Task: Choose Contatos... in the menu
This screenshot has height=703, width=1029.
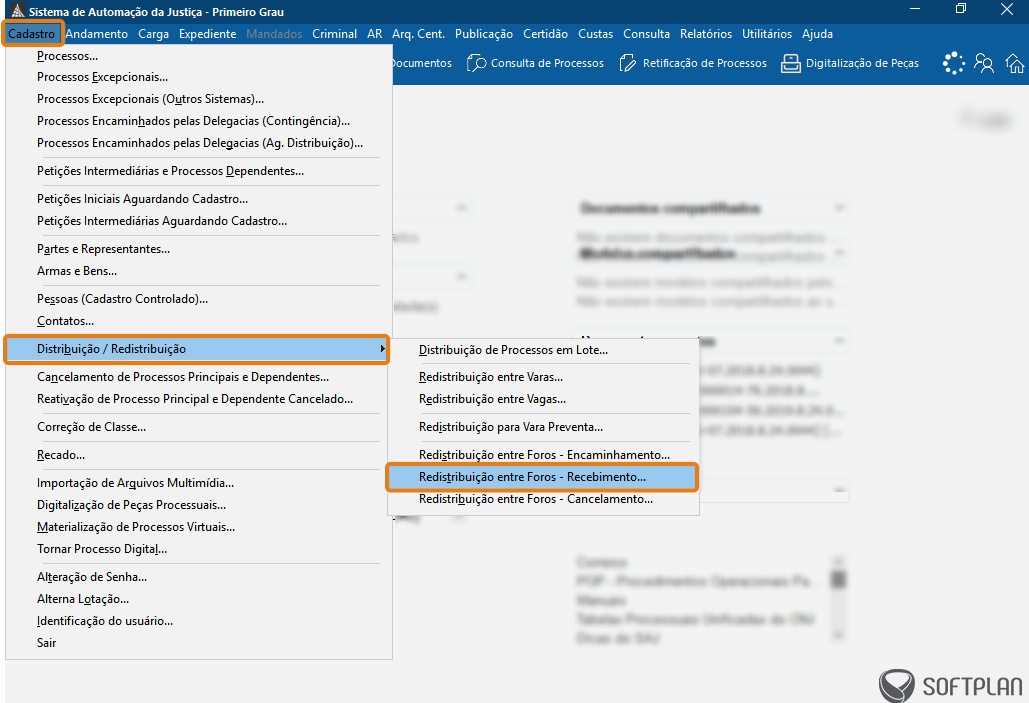Action: pos(199,321)
